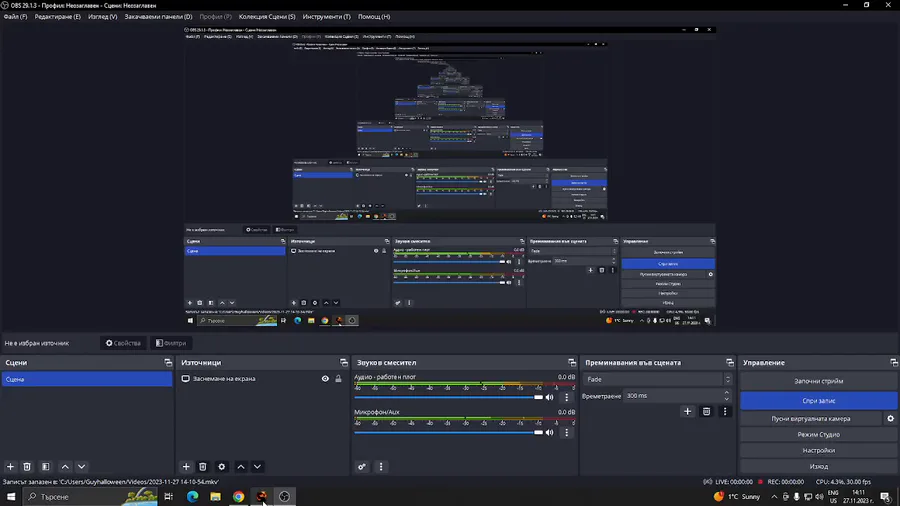900x506 pixels.
Task: Move source up in Източници panel
Action: tap(241, 466)
